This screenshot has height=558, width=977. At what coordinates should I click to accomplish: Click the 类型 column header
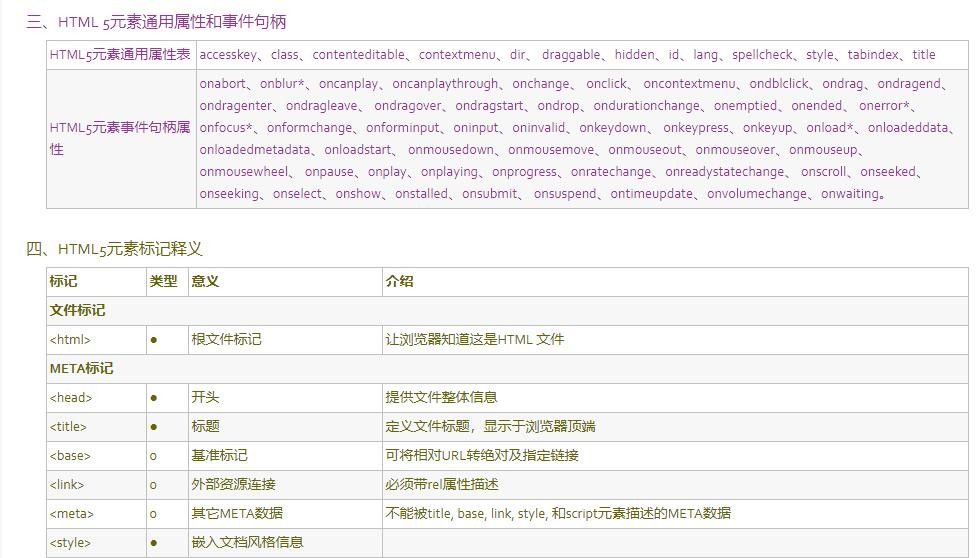point(163,282)
